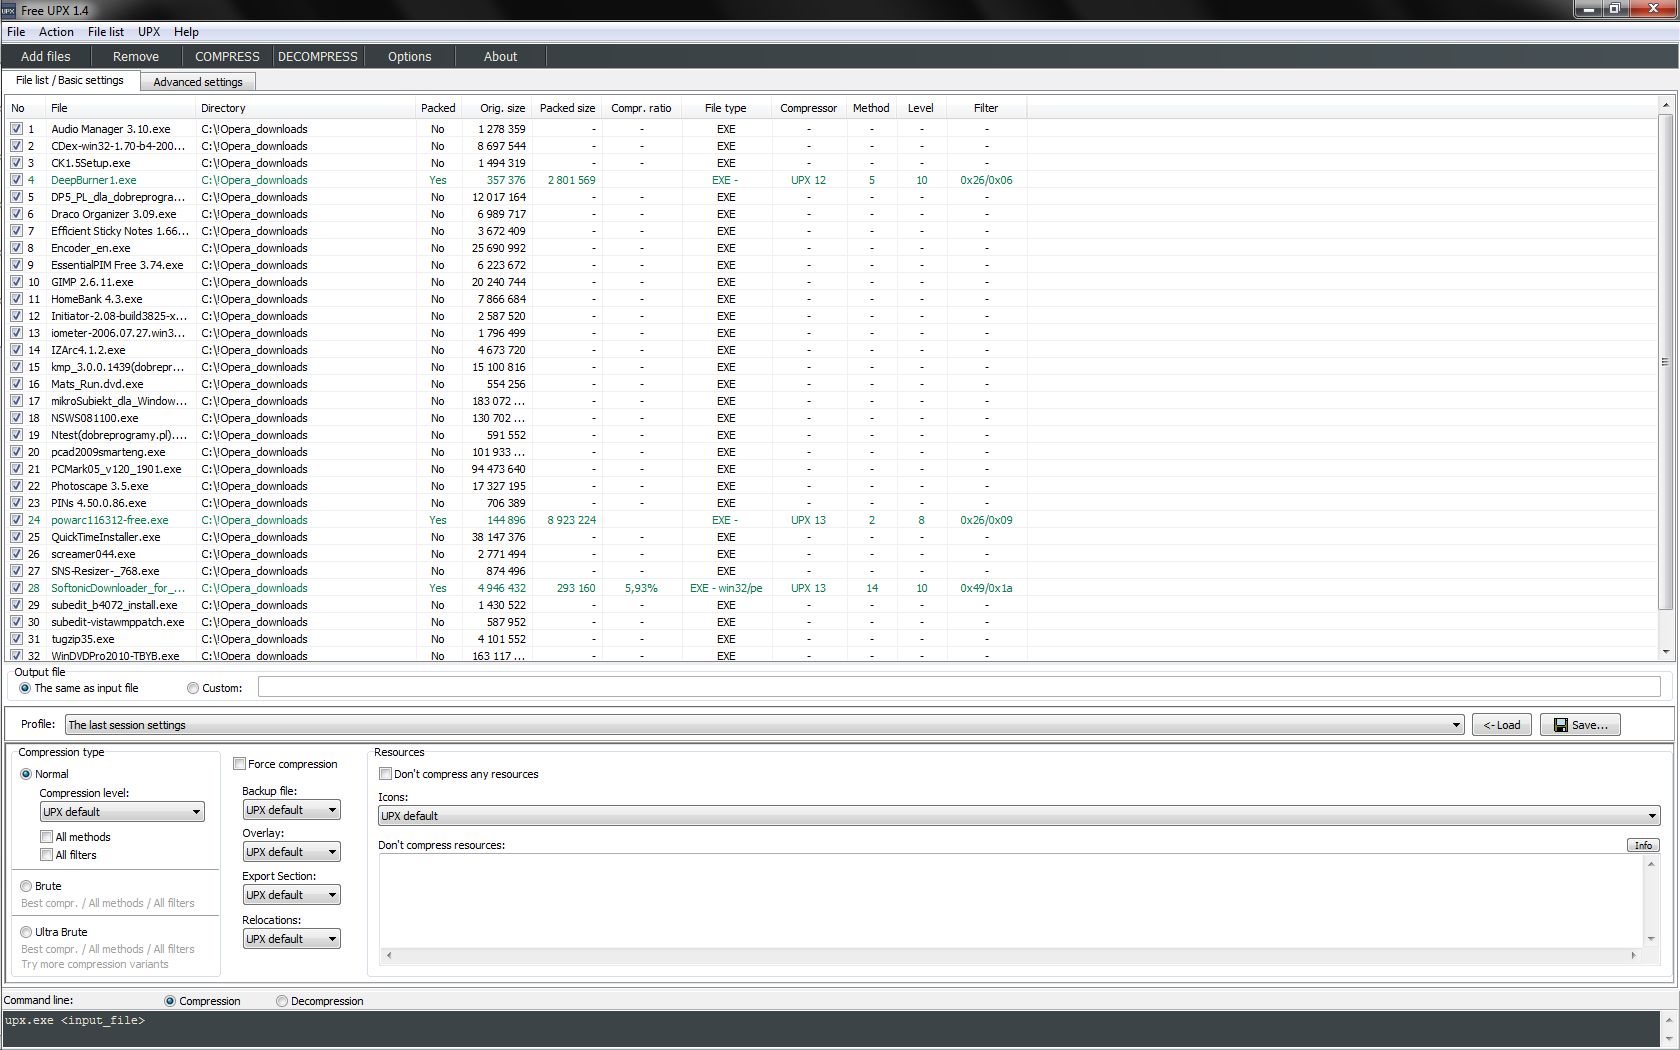Open the Help menu
Image resolution: width=1680 pixels, height=1050 pixels.
186,32
